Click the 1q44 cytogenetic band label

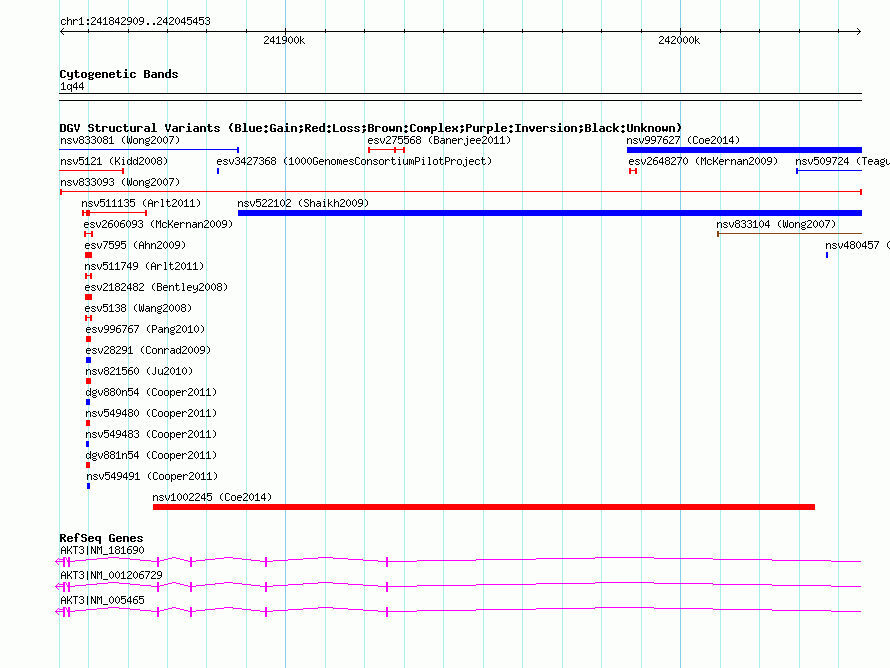(72, 86)
